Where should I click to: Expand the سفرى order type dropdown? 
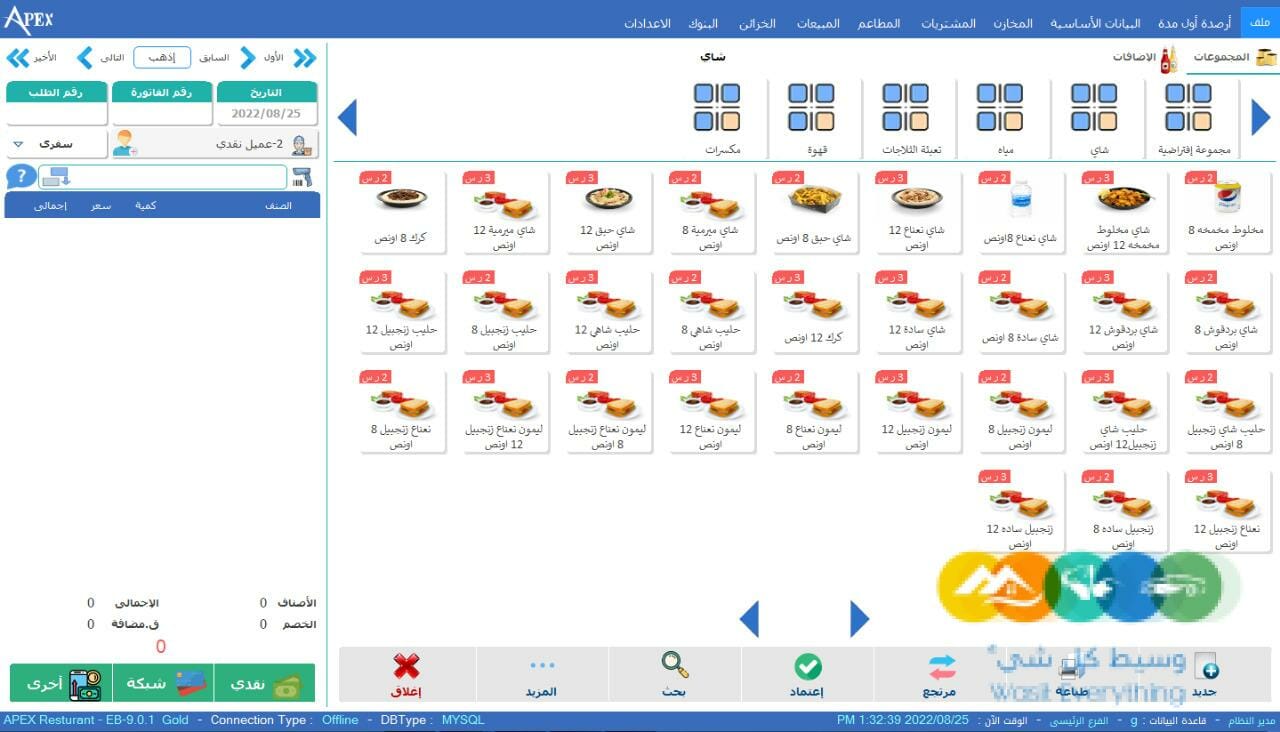click(x=18, y=144)
